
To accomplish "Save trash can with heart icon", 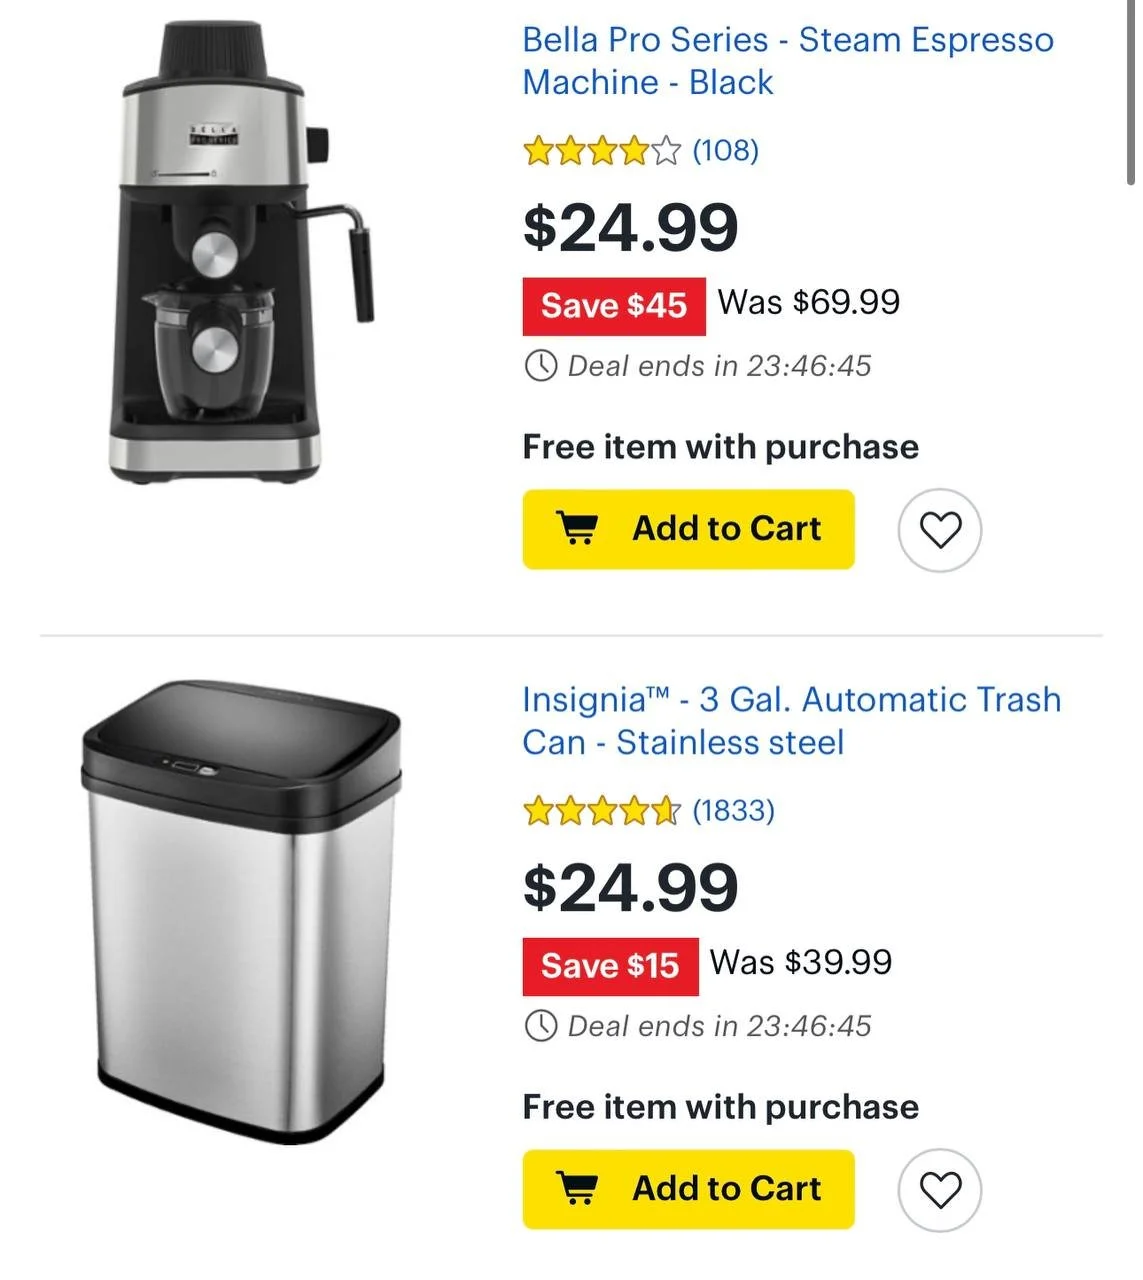I will pos(940,1190).
